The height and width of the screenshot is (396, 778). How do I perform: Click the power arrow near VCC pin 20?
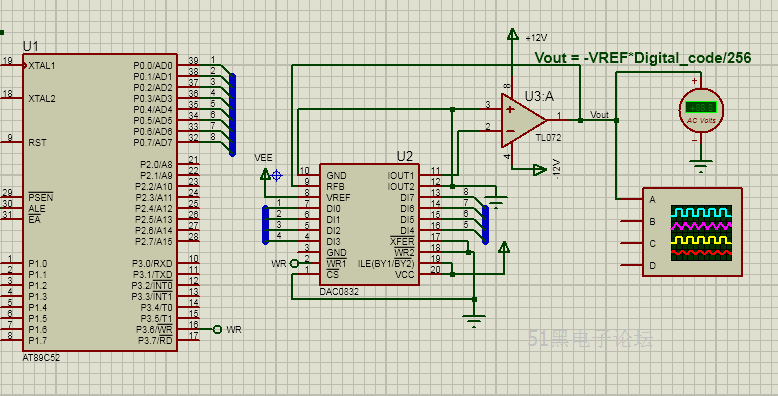504,247
